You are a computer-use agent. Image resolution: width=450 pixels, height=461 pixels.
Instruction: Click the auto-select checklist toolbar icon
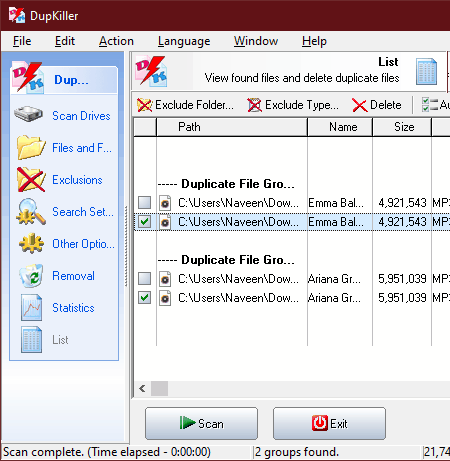tap(429, 105)
